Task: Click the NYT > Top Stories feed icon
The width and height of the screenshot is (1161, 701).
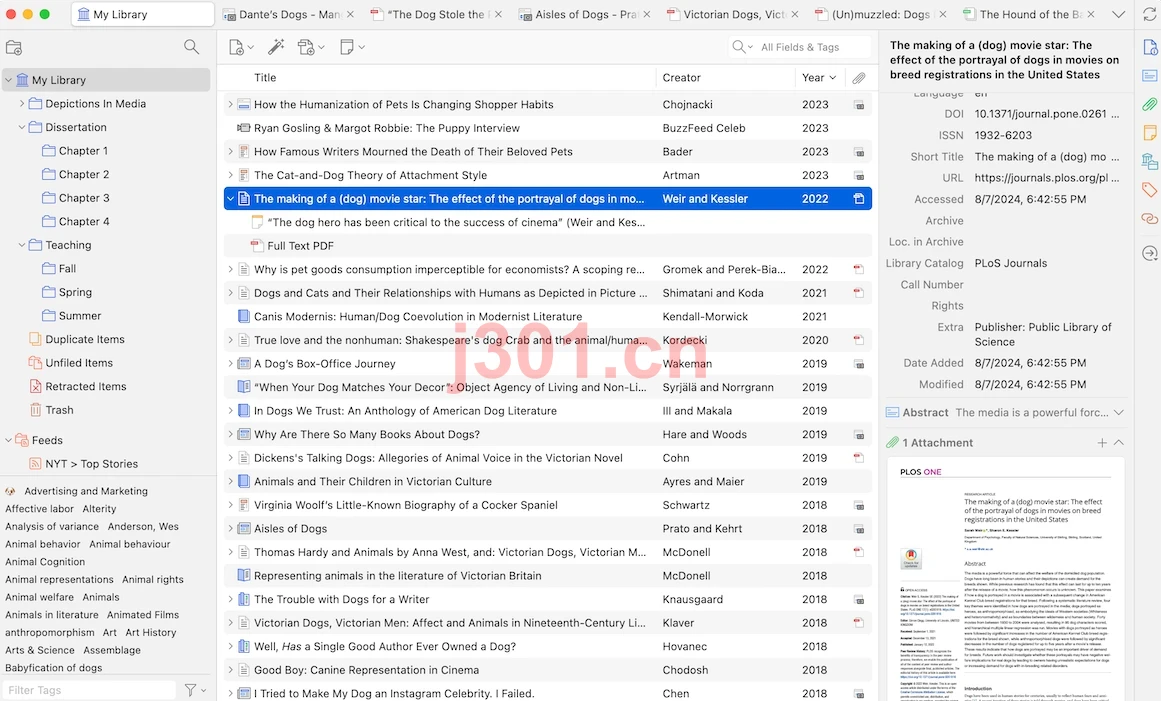Action: [35, 463]
